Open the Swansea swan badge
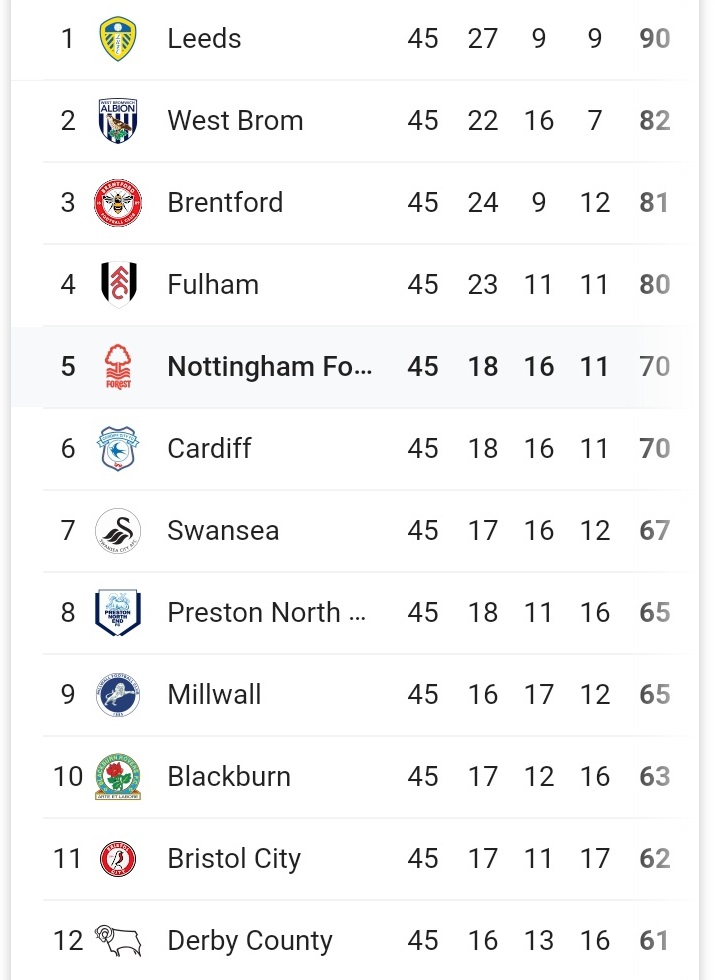The height and width of the screenshot is (980, 715). click(x=118, y=531)
